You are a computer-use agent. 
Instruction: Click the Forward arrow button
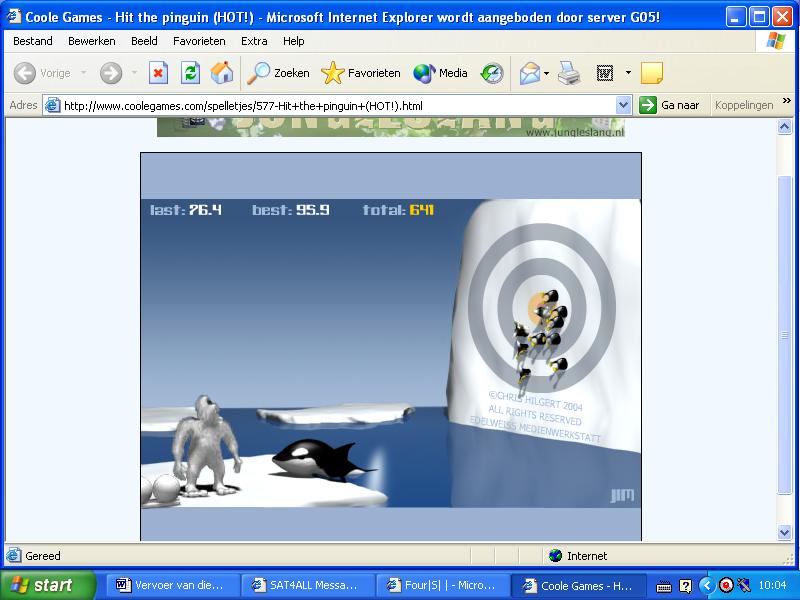pyautogui.click(x=111, y=73)
